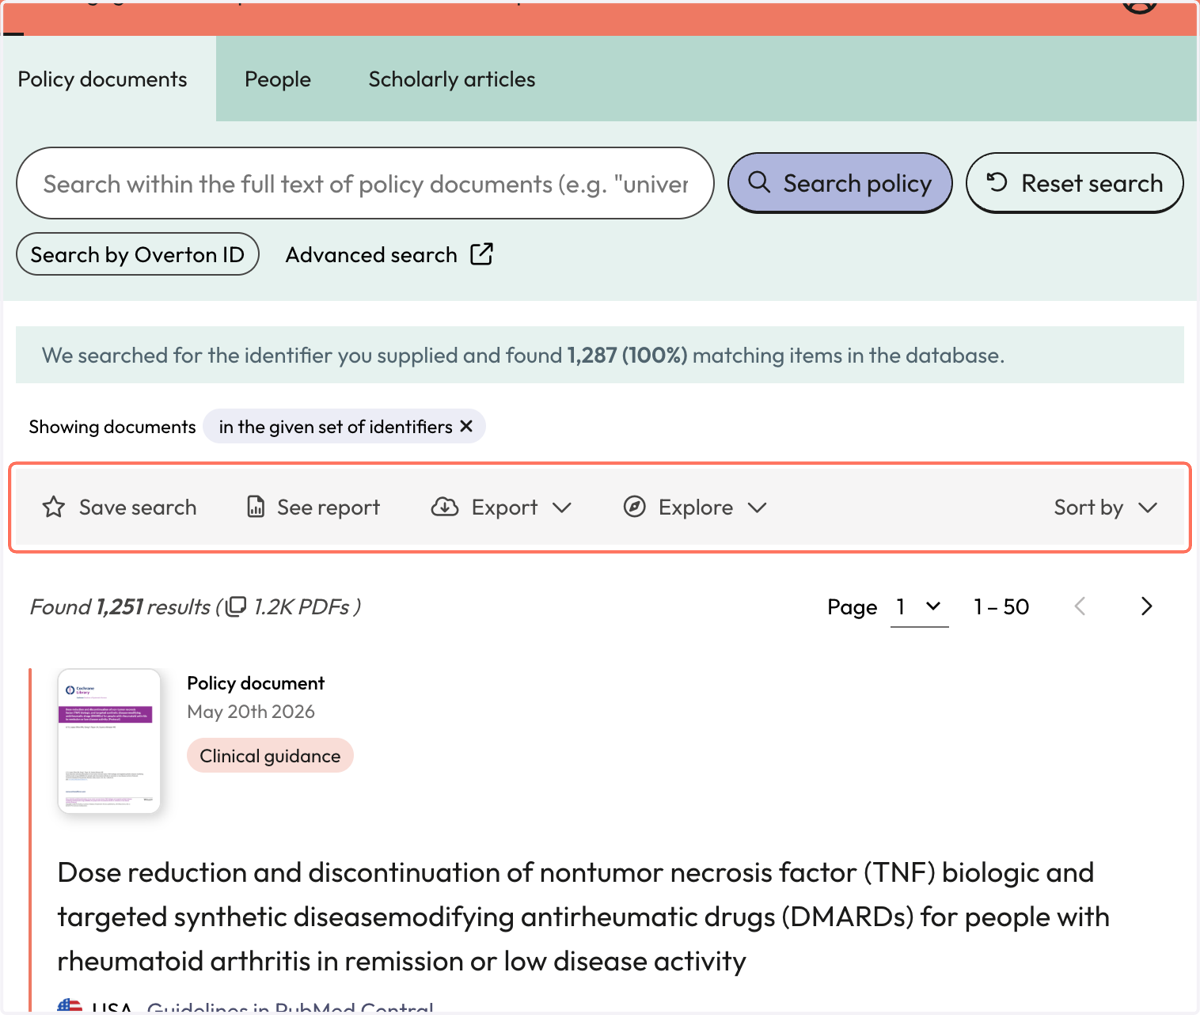Click the Save search star icon
Viewport: 1200px width, 1015px height.
pyautogui.click(x=54, y=507)
